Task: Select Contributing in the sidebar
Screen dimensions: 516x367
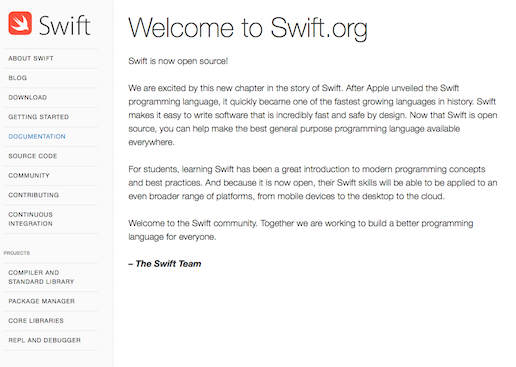Action: click(x=33, y=195)
